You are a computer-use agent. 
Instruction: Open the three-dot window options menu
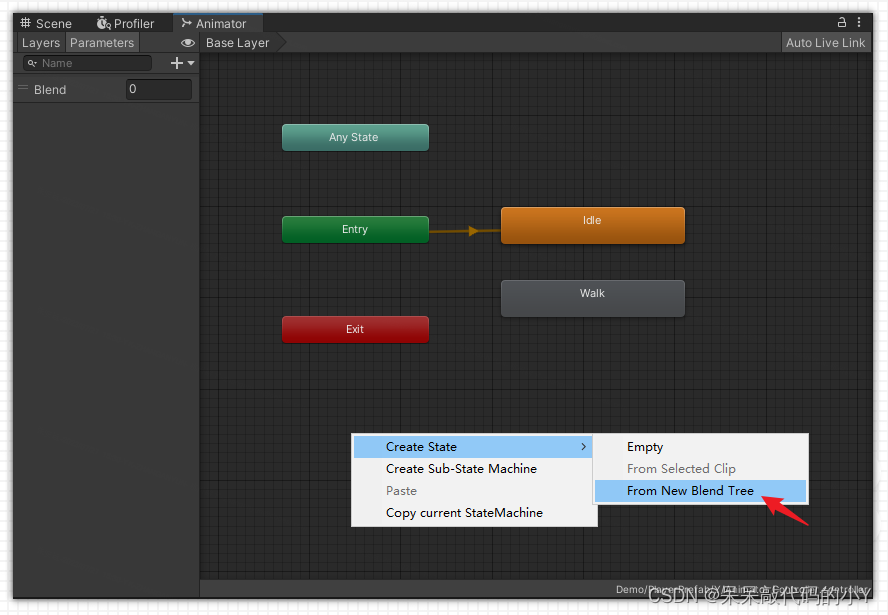point(859,22)
